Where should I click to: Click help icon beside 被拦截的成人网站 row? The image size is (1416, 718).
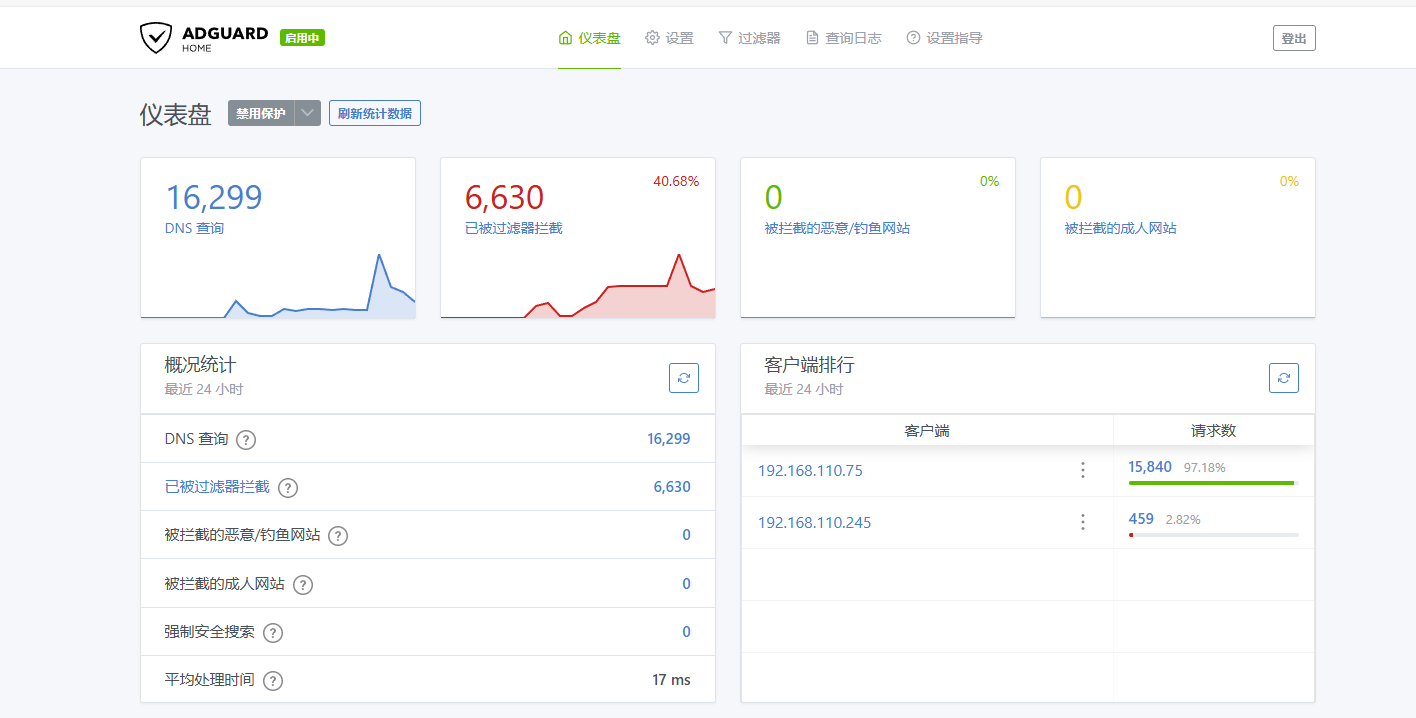[303, 585]
